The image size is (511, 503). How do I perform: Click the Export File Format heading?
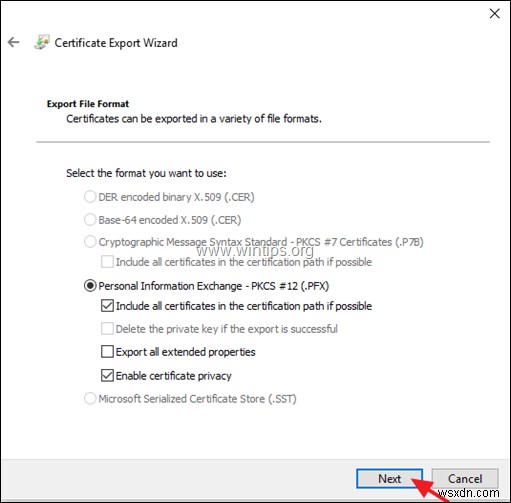coord(88,104)
